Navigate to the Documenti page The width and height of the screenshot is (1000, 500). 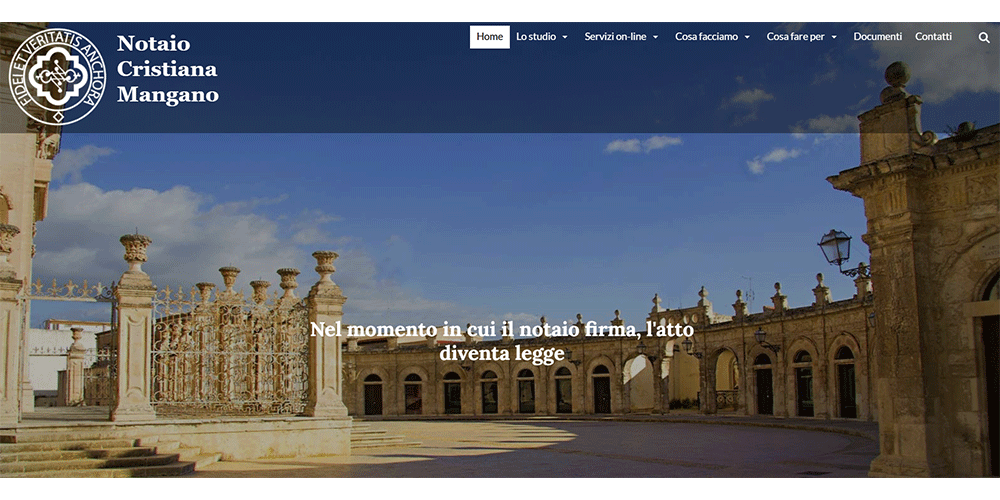tap(877, 37)
